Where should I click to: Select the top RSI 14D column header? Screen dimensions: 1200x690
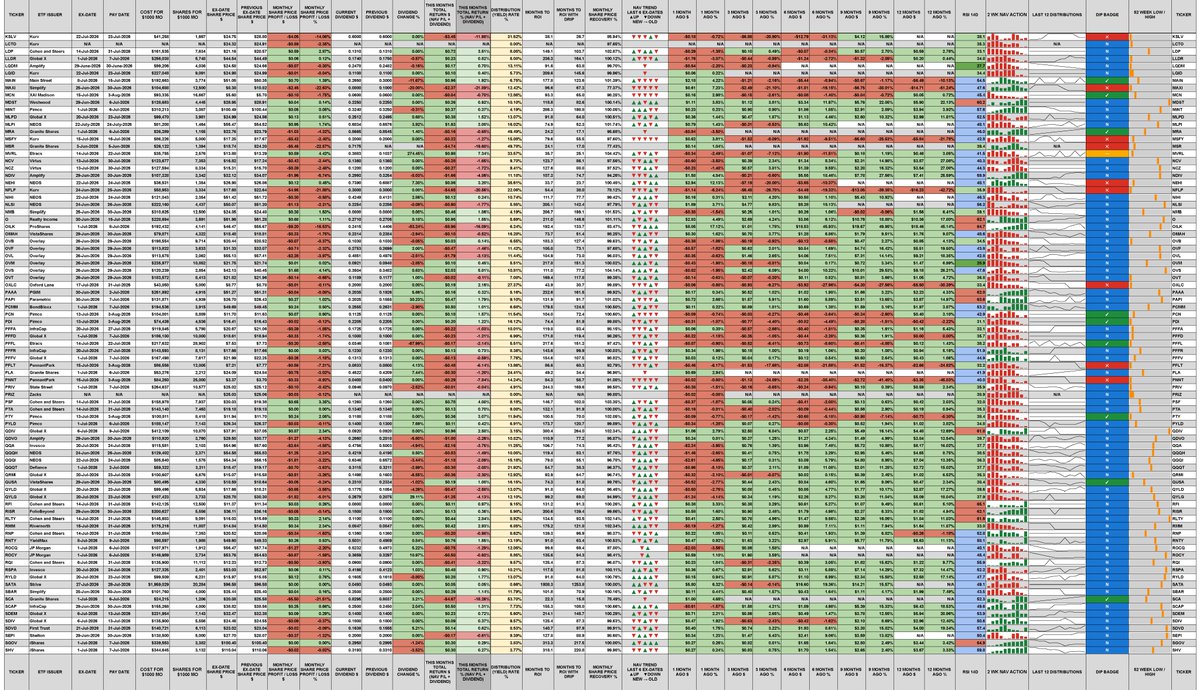[x=970, y=15]
